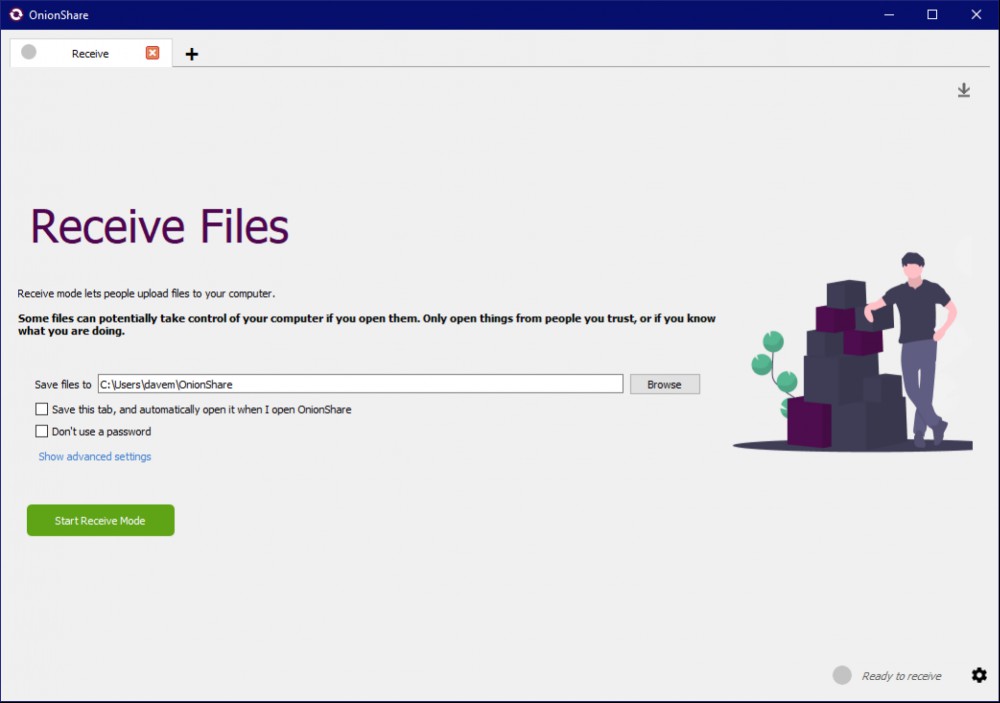The height and width of the screenshot is (703, 1000).
Task: Maximize the OnionShare window
Action: (932, 14)
